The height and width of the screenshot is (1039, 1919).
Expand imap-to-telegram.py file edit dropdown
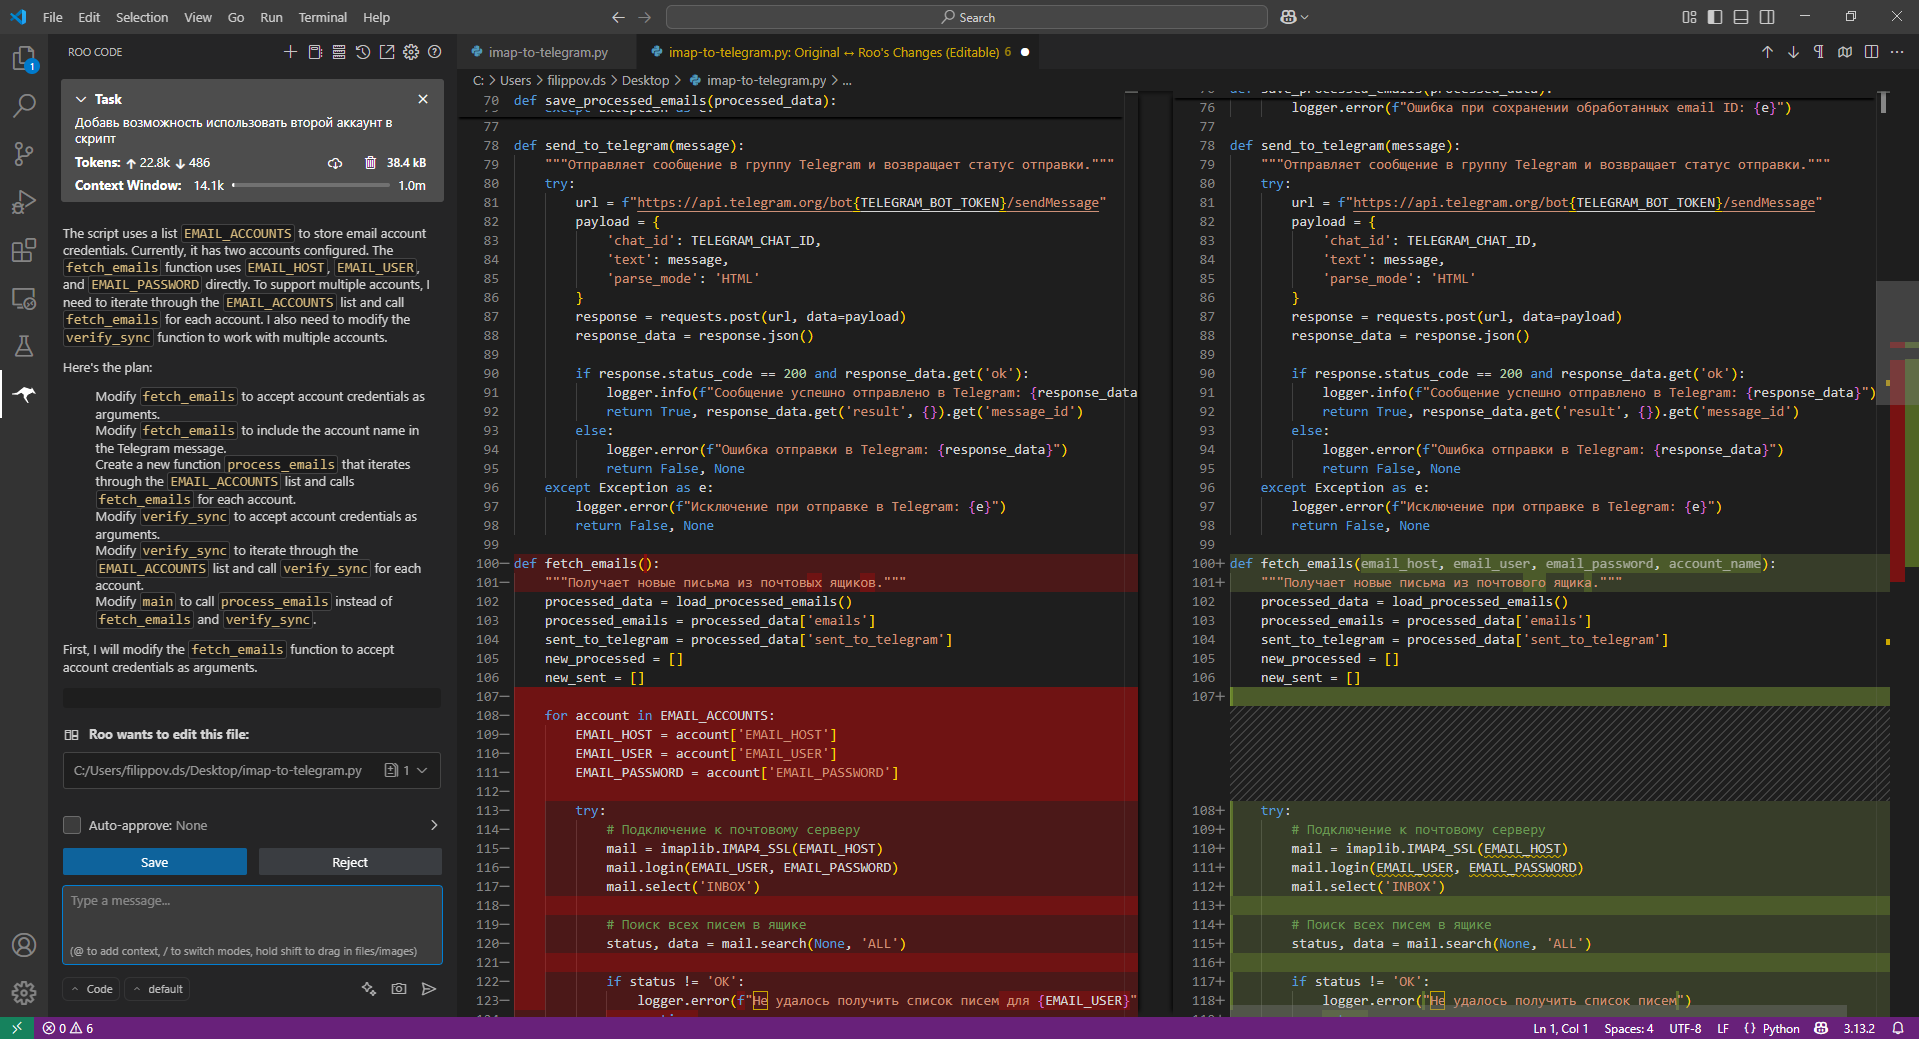[x=422, y=770]
